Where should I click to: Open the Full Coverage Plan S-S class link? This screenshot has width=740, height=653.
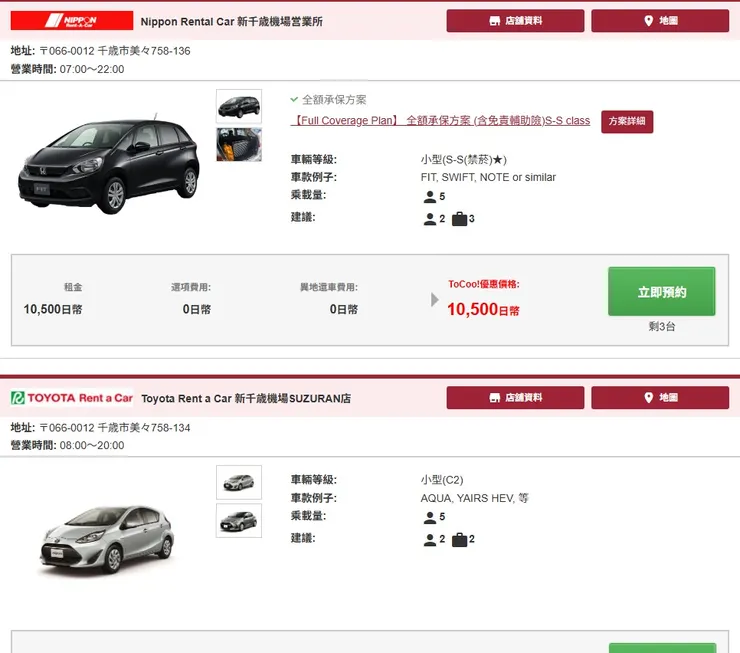point(440,121)
